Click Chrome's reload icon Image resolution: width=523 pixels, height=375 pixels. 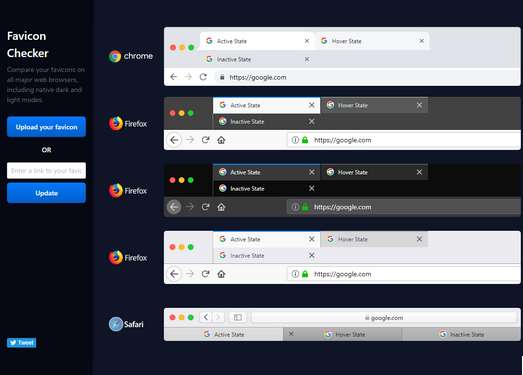pos(203,77)
